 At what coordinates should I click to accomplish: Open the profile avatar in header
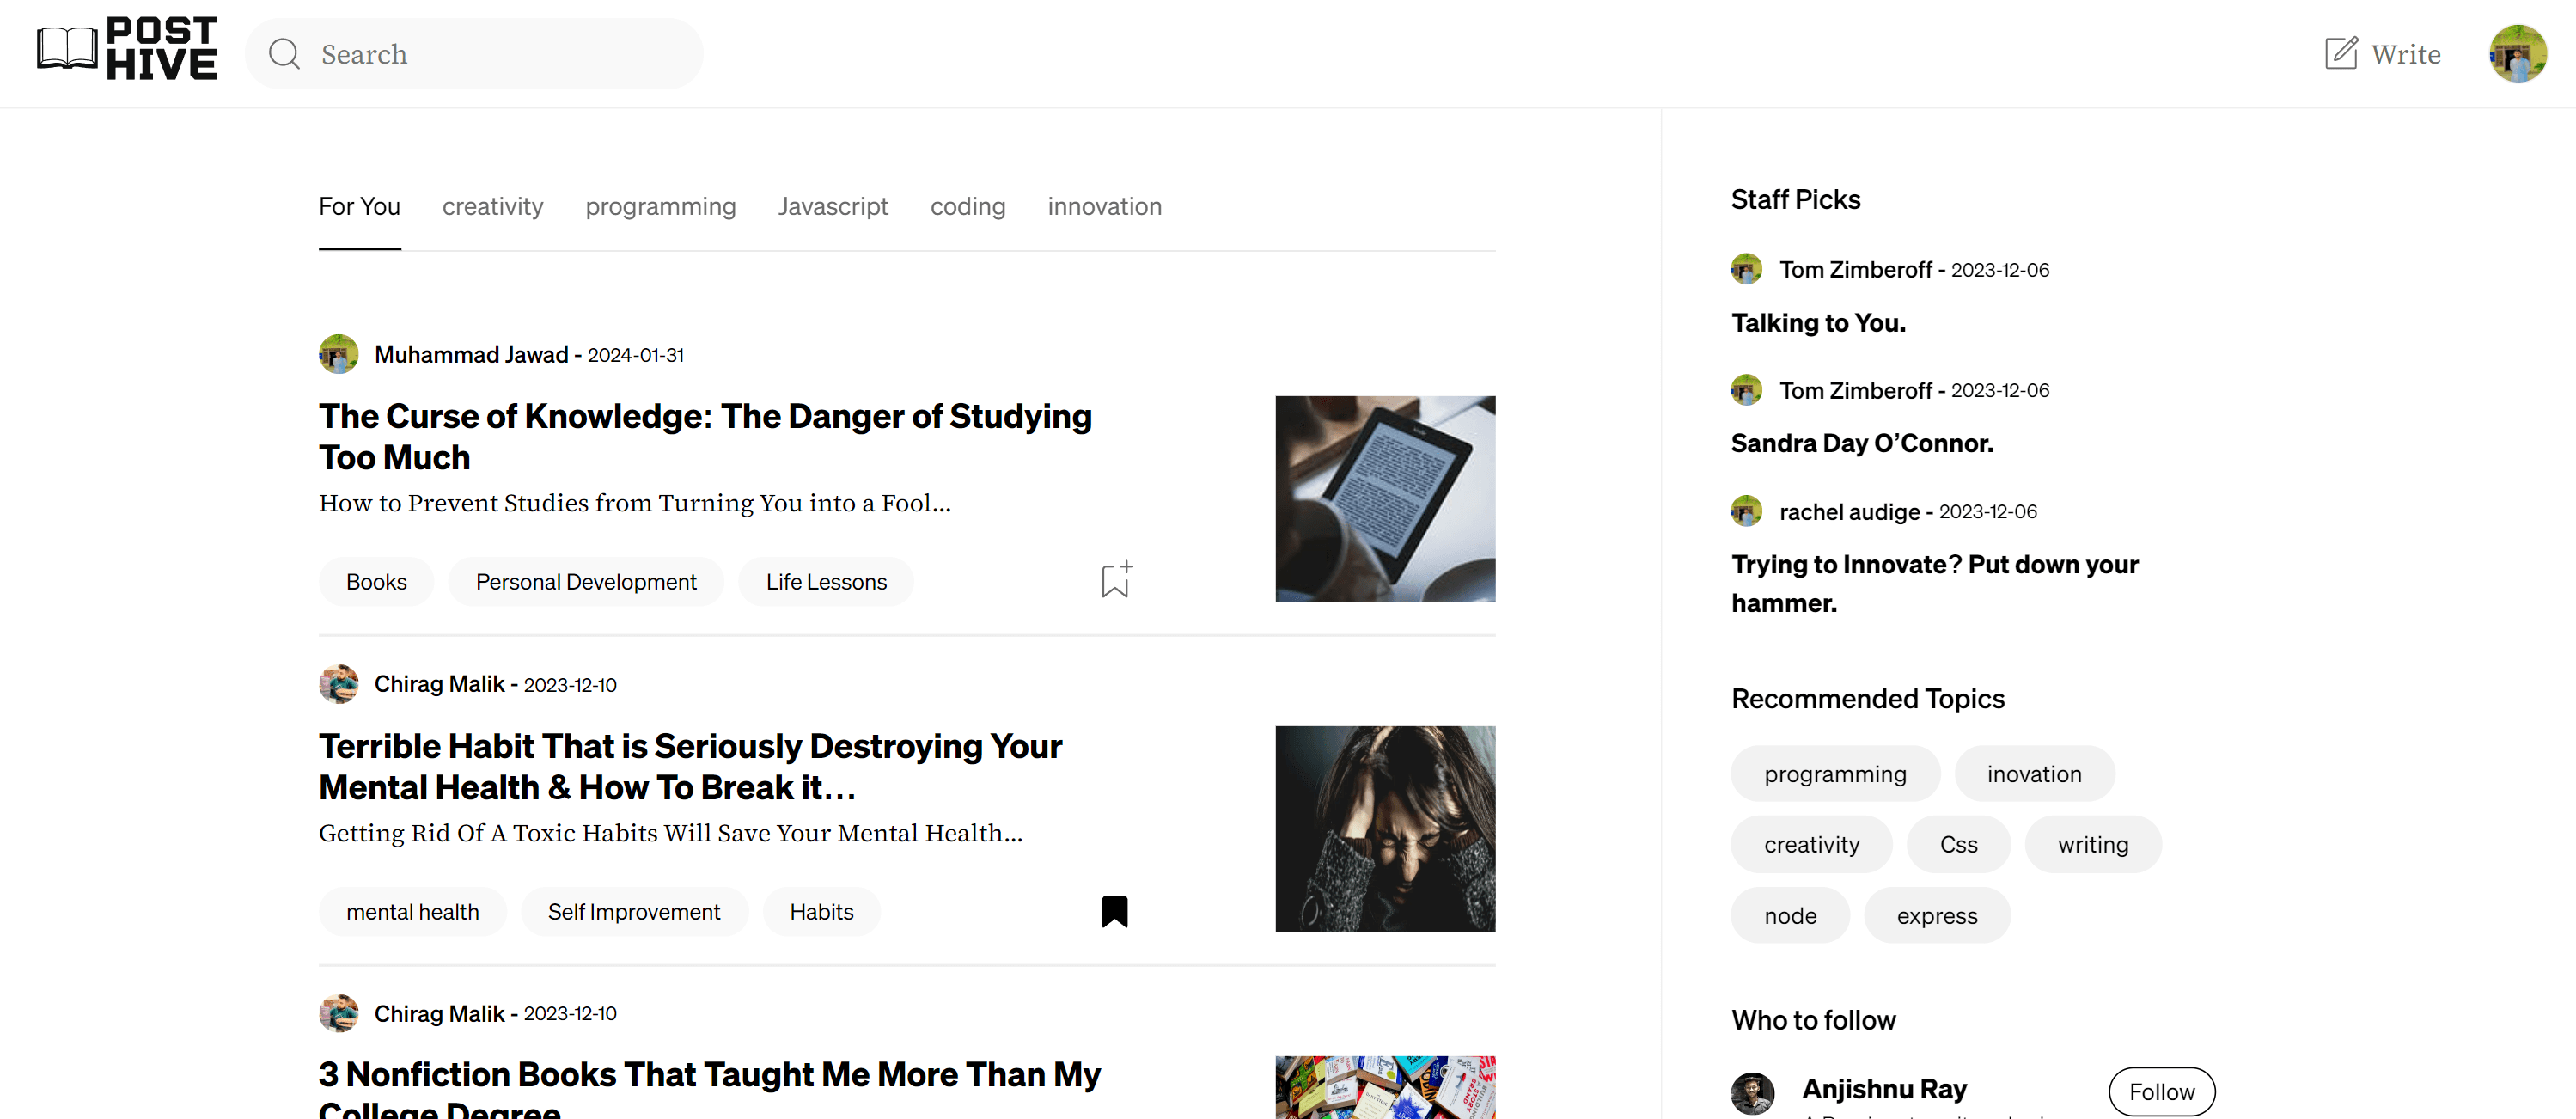click(x=2517, y=54)
